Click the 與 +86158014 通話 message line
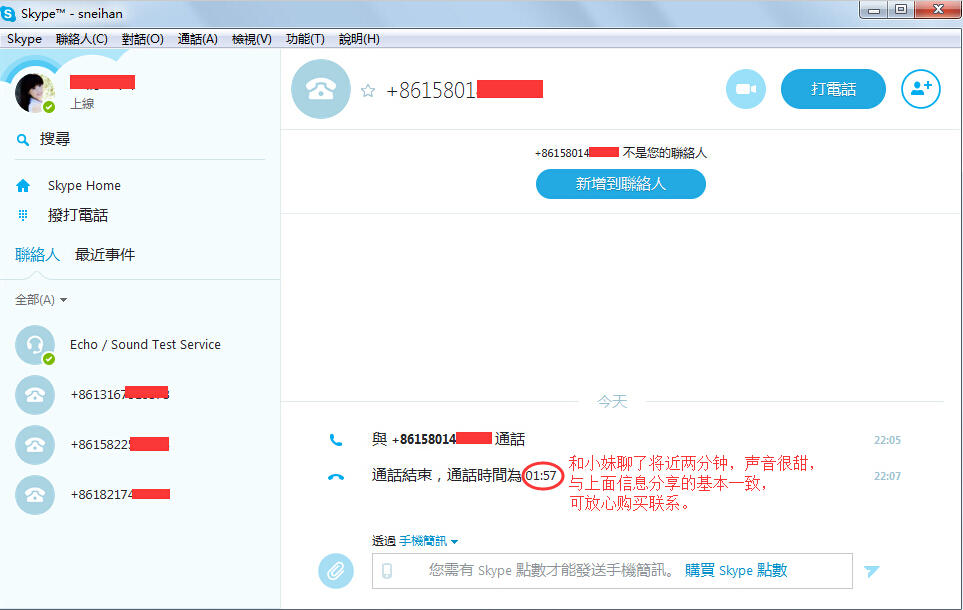963x610 pixels. (x=448, y=439)
